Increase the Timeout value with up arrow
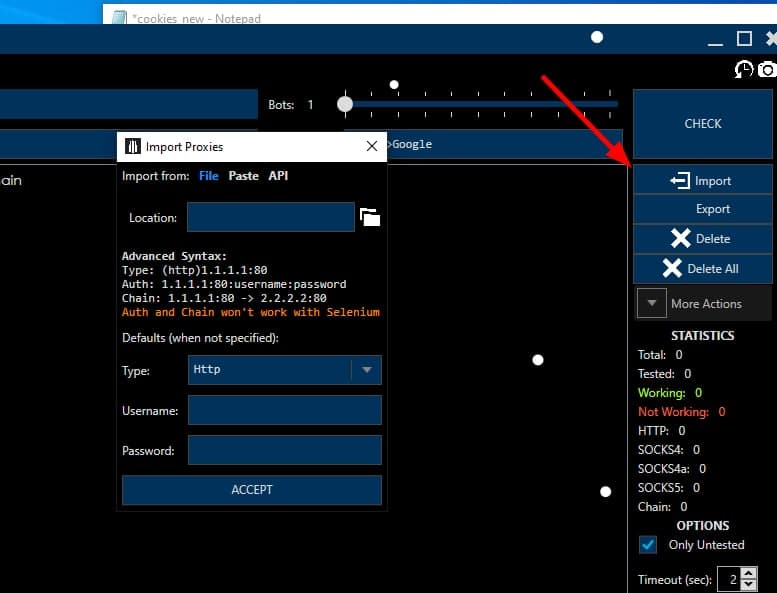The width and height of the screenshot is (777, 593). coord(749,574)
